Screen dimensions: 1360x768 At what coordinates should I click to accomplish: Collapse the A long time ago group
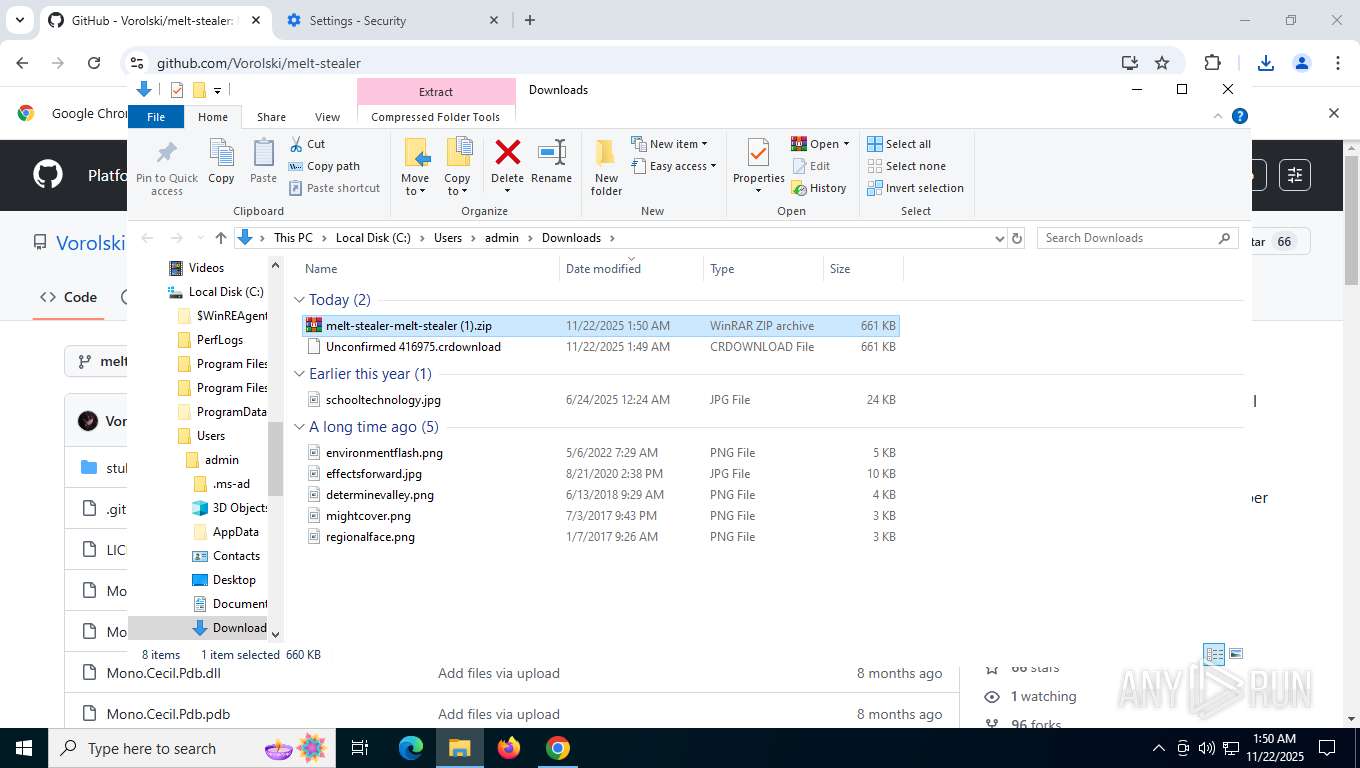coord(299,427)
